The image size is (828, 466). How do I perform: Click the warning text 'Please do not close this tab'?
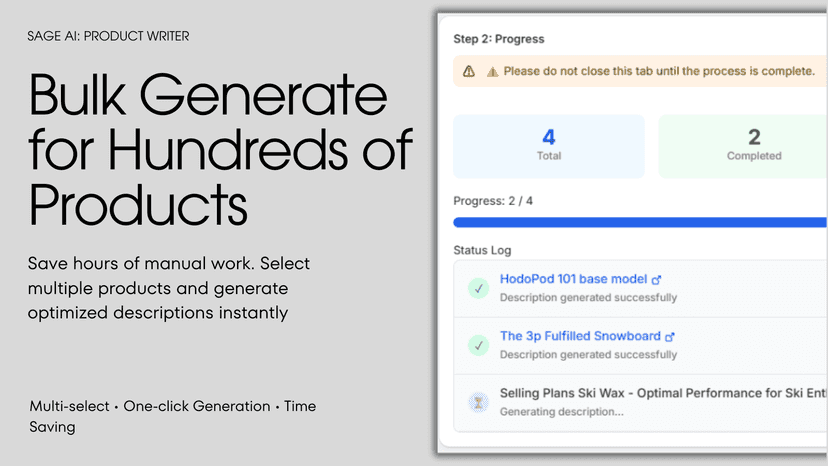pos(659,71)
